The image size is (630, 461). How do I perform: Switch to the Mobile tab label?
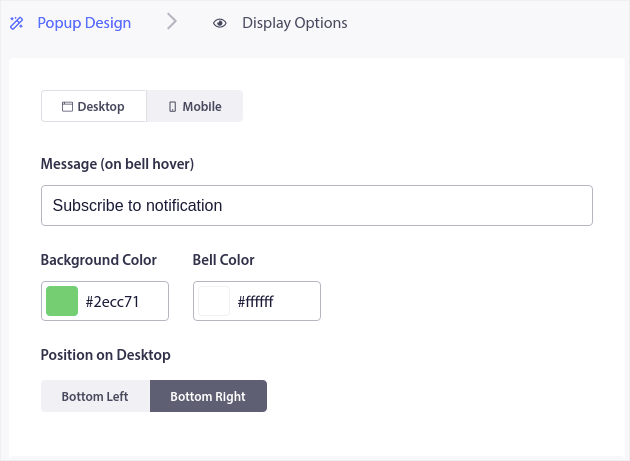tap(202, 107)
